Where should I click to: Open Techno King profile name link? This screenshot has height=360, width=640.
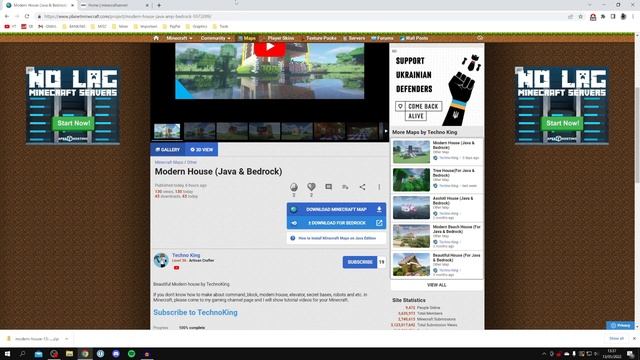(186, 255)
